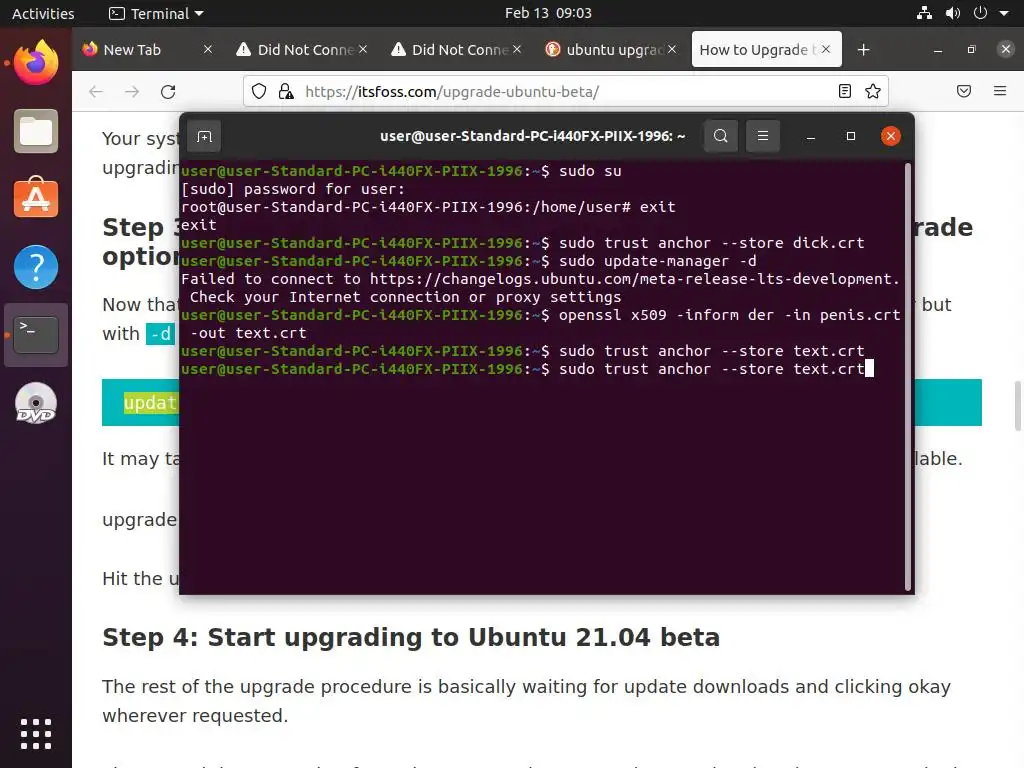Open Firefox from the dock
The image size is (1024, 768).
(x=36, y=63)
